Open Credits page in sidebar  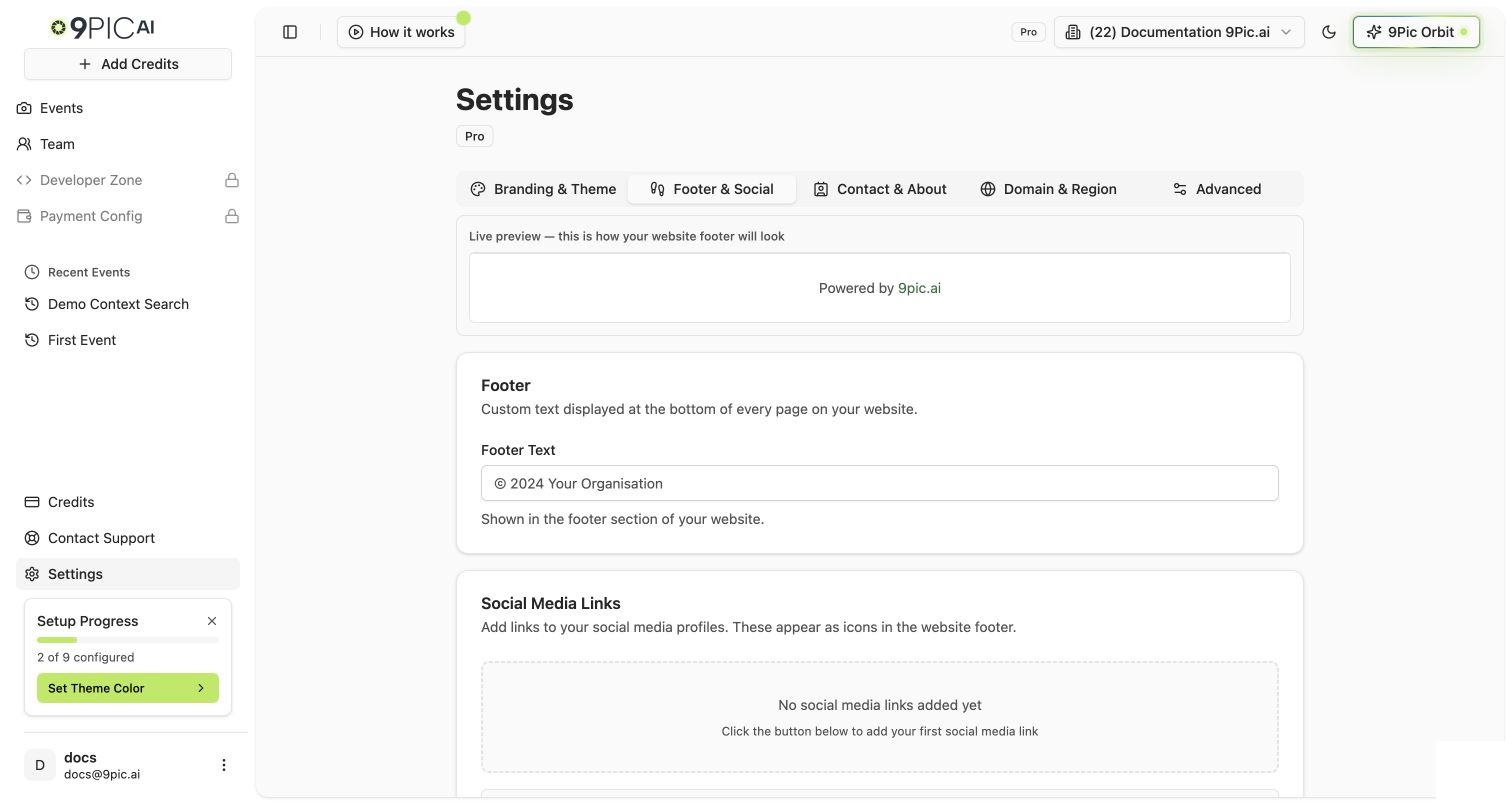tap(128, 502)
